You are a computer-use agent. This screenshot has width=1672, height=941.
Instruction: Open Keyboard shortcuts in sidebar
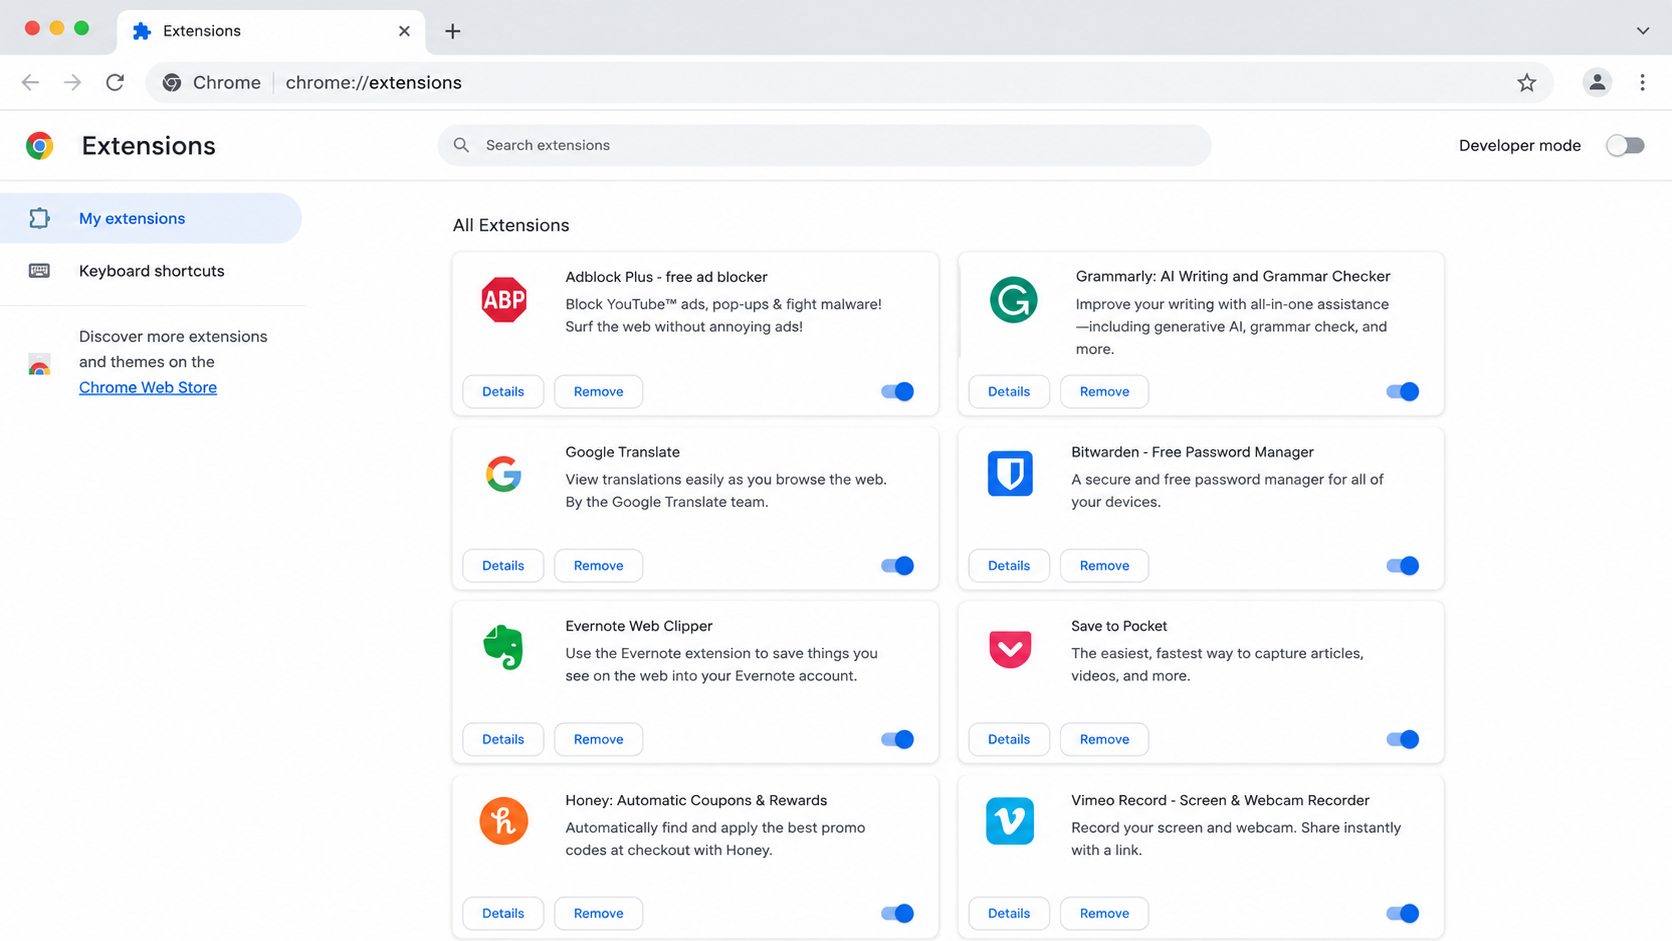[150, 271]
